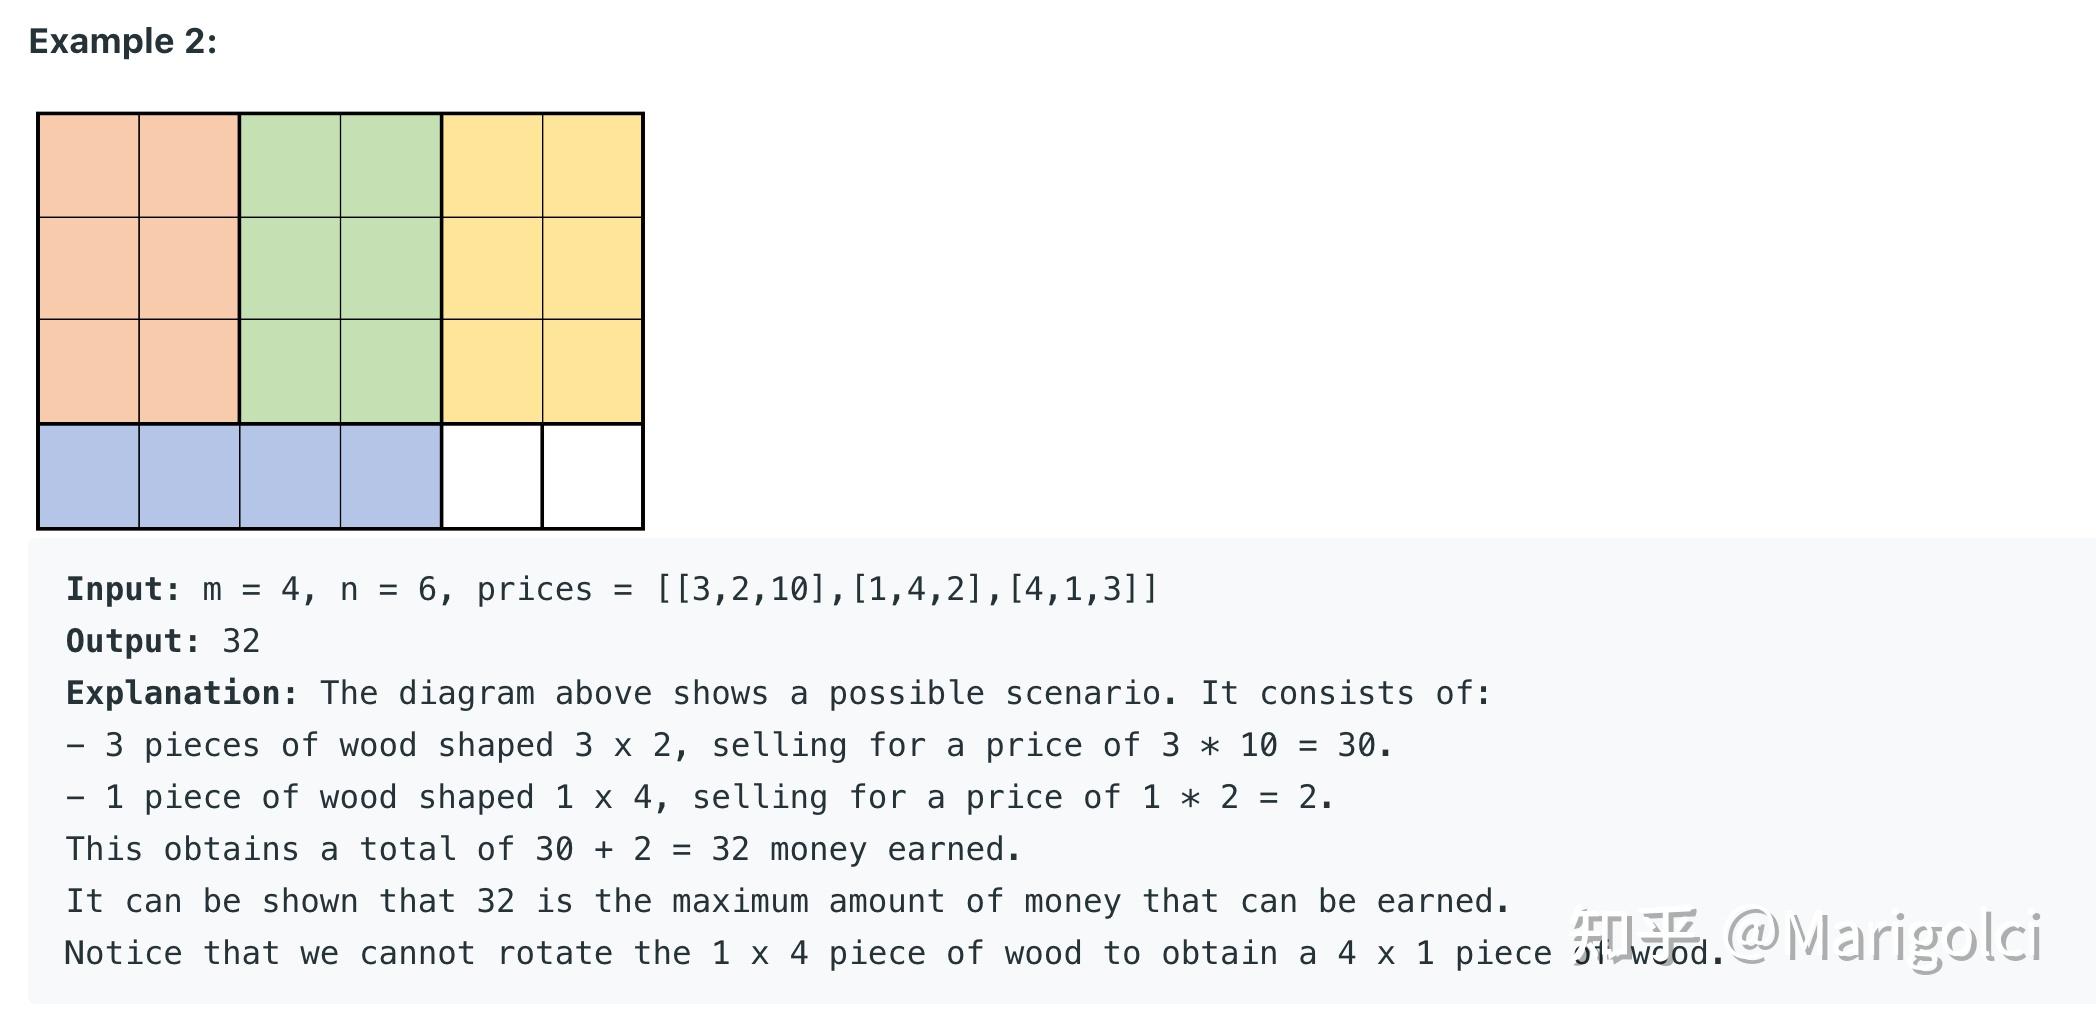This screenshot has width=2096, height=1032.
Task: Click the line about 3 x 2 wood pieces
Action: [728, 745]
